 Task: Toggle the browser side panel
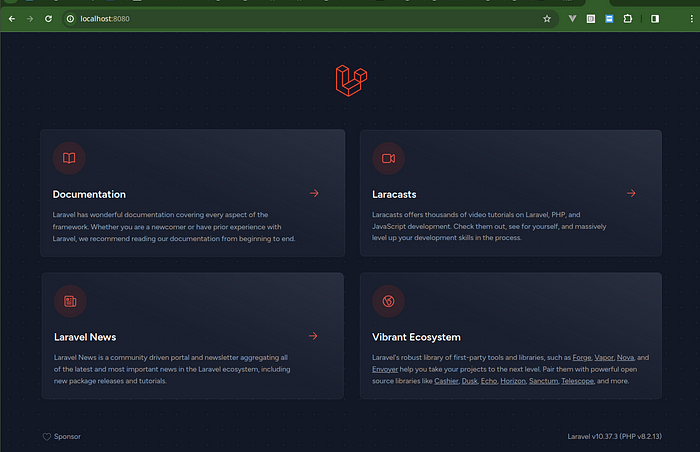(x=655, y=19)
